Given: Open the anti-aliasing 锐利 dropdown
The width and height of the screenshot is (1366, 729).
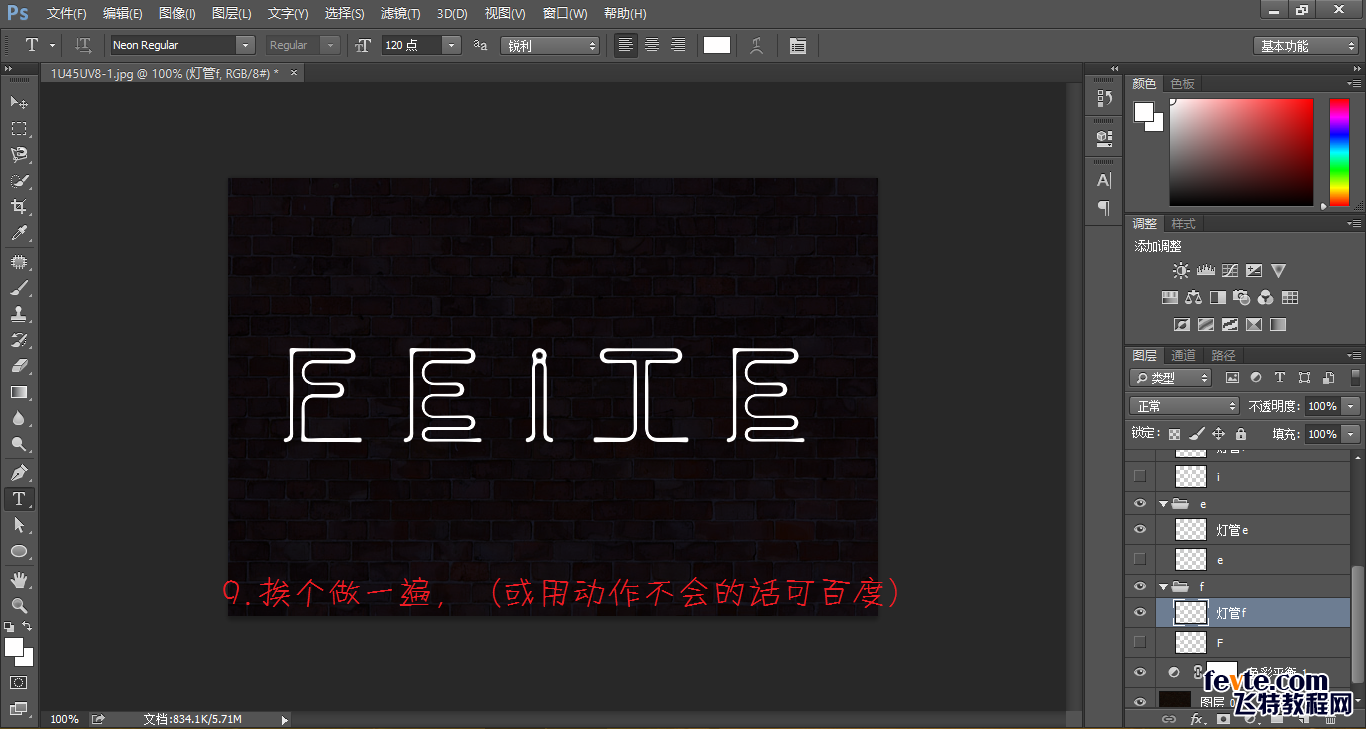Looking at the screenshot, I should 550,45.
